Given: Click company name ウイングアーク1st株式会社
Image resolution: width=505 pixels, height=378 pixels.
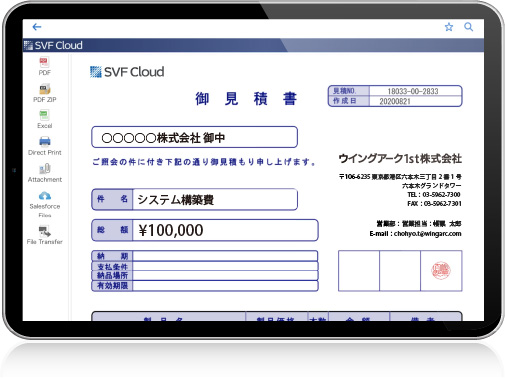Looking at the screenshot, I should pyautogui.click(x=400, y=159).
